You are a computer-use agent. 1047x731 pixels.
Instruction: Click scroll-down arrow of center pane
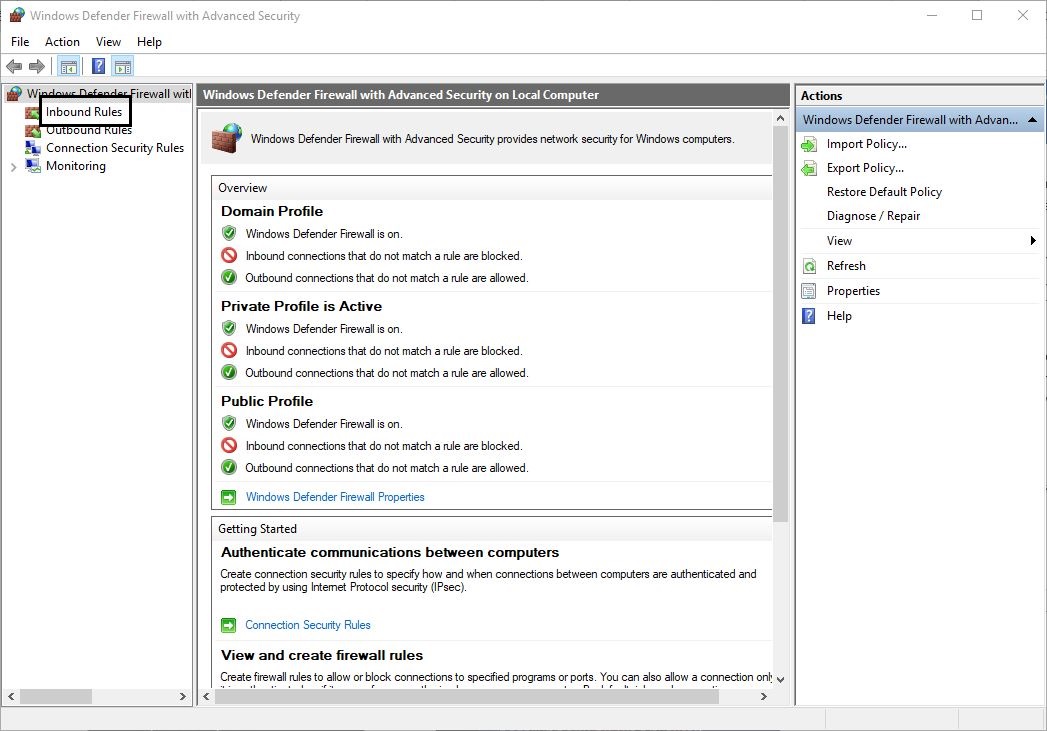[x=780, y=680]
